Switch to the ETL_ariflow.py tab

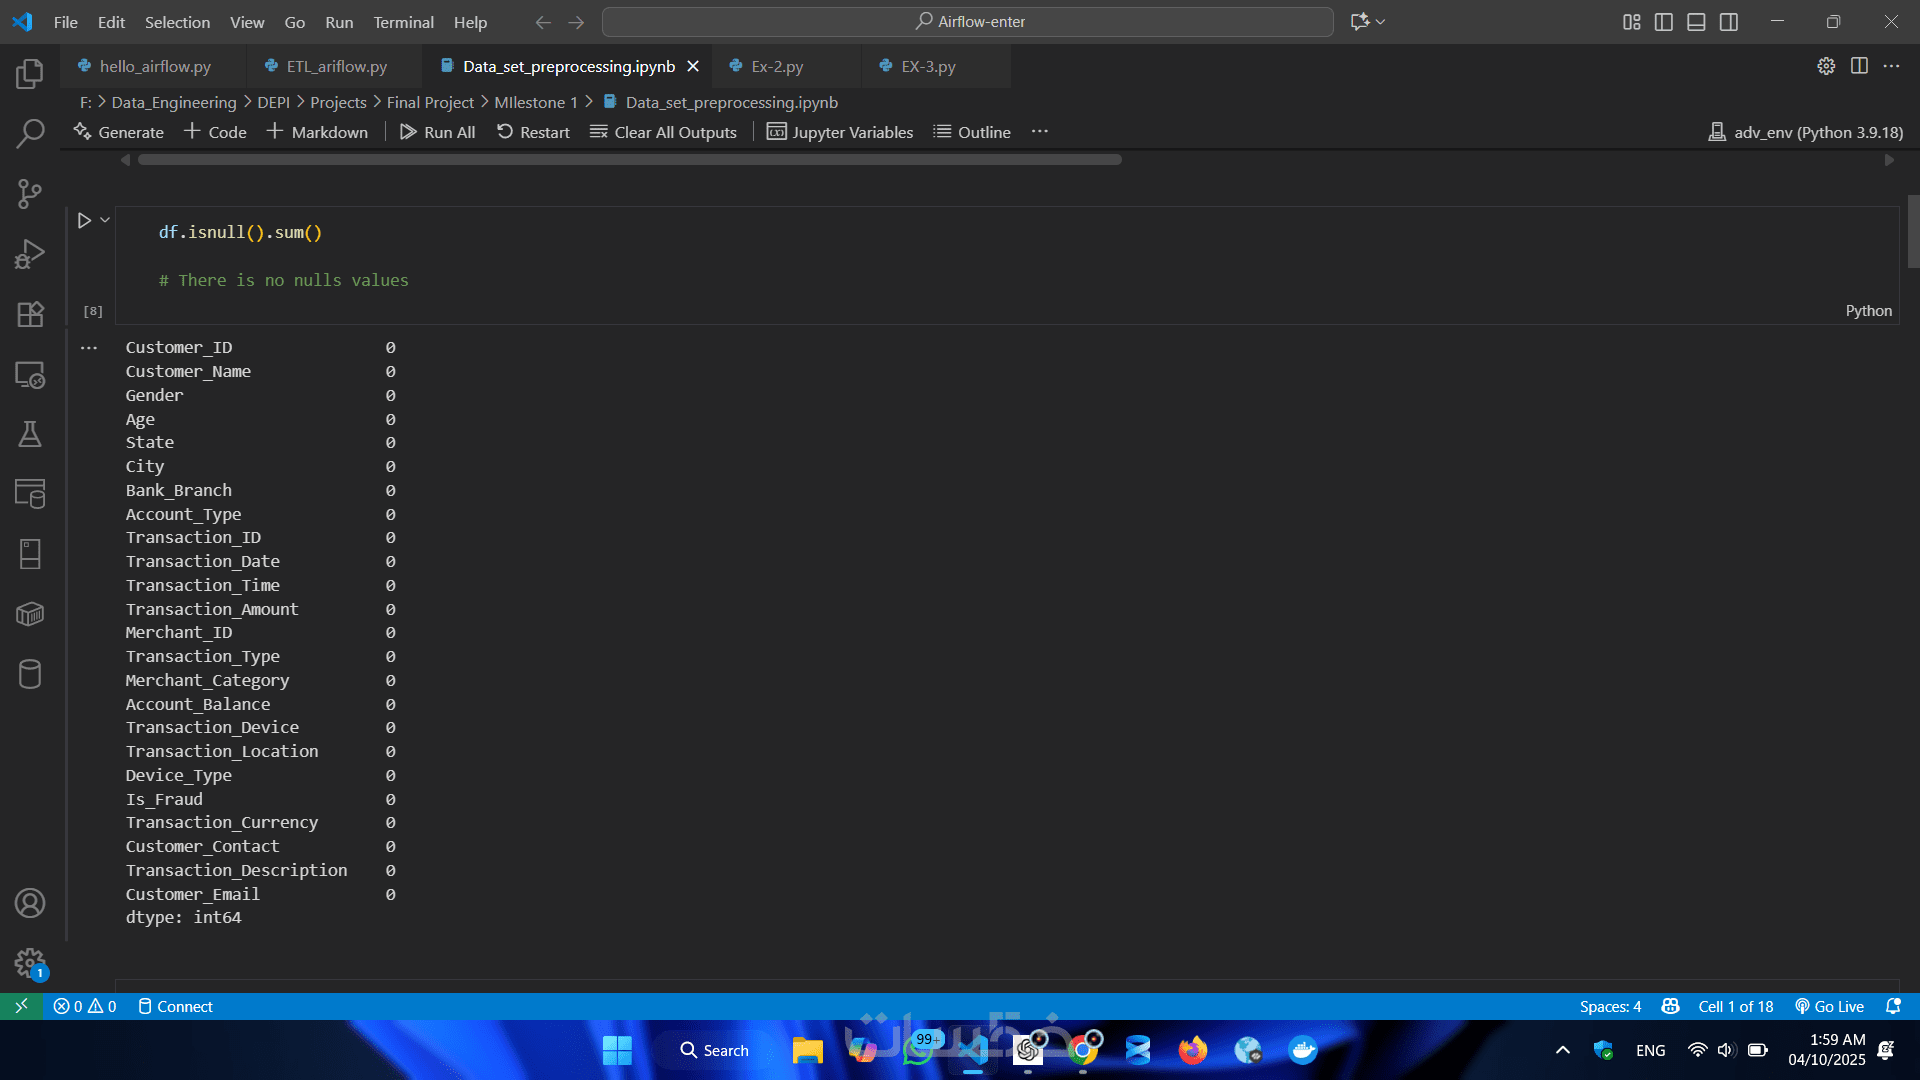(336, 66)
